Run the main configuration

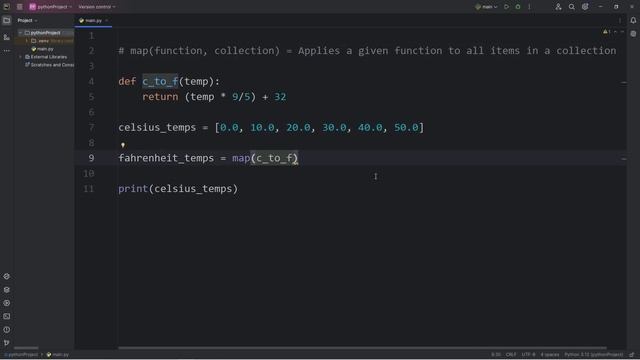pos(506,7)
